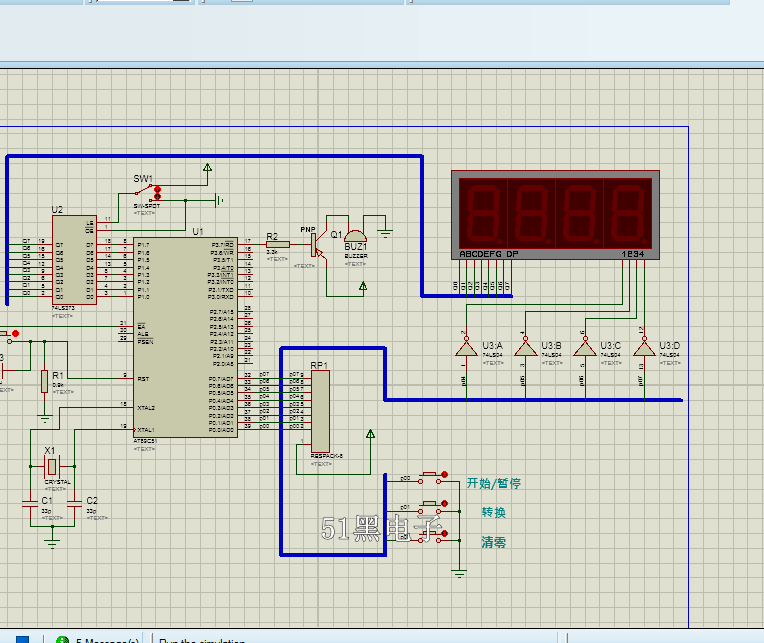Push the 转换 push-button plunger
764x643 pixels.
[429, 504]
